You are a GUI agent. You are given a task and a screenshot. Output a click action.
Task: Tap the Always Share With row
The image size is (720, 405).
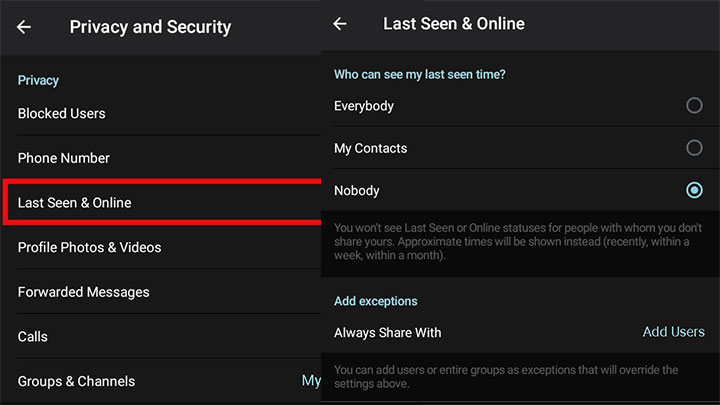pyautogui.click(x=520, y=332)
